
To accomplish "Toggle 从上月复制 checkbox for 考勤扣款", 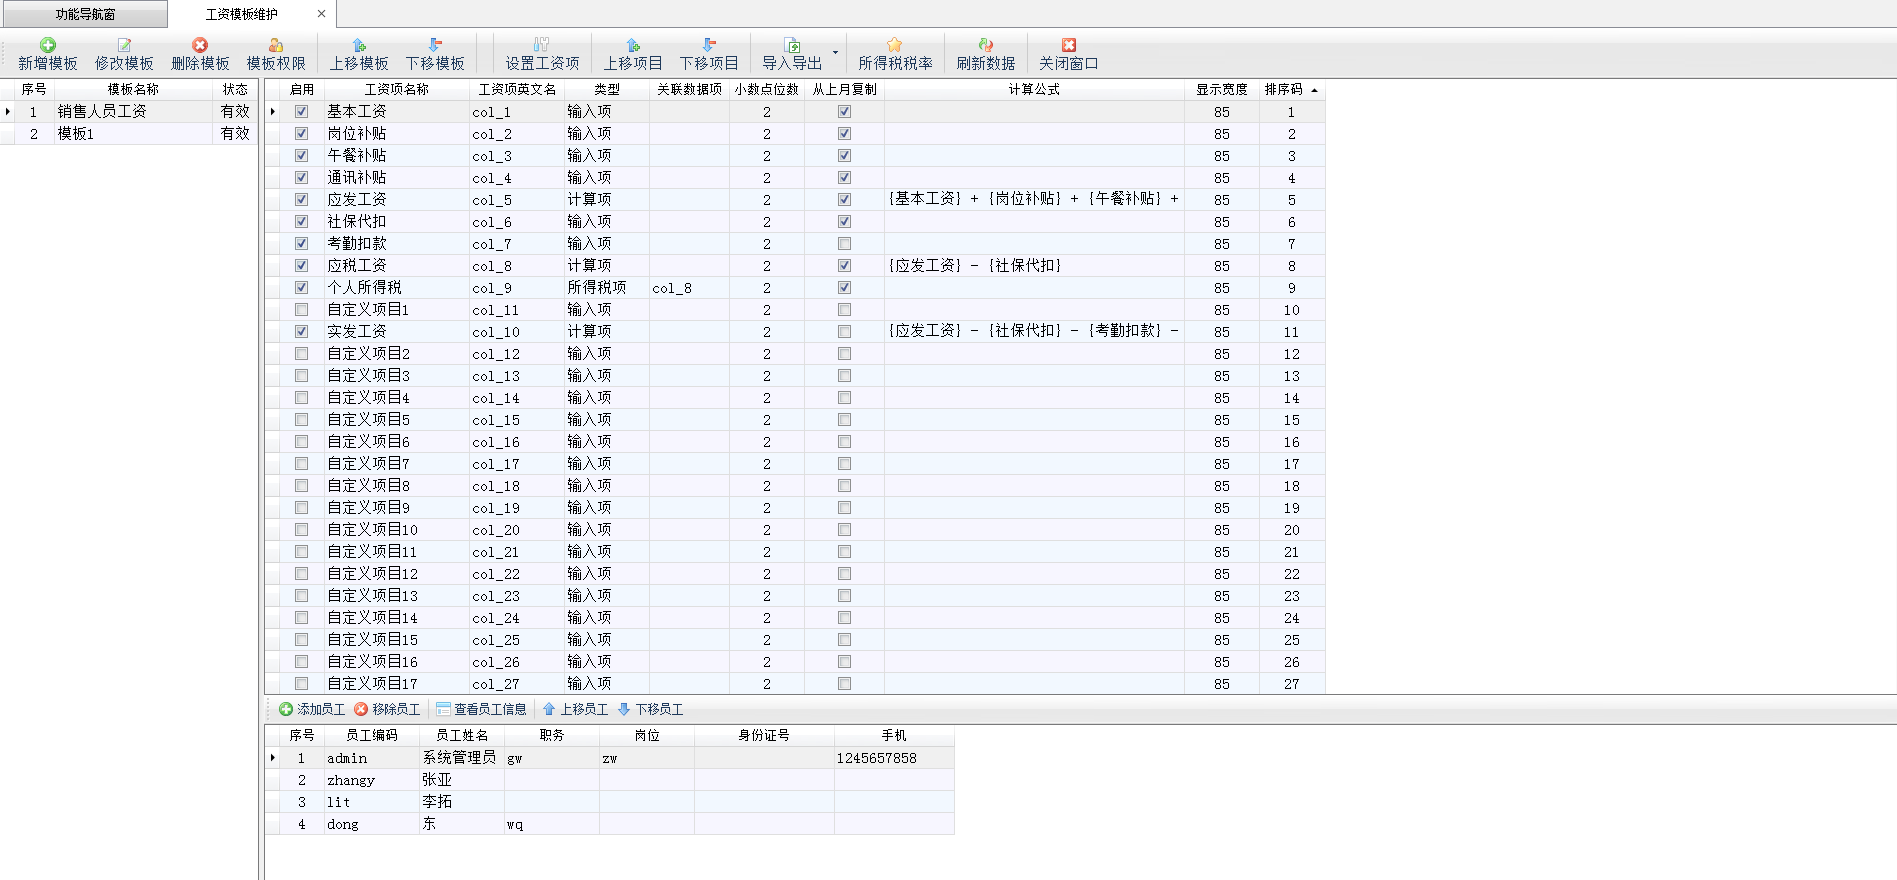I will [844, 244].
